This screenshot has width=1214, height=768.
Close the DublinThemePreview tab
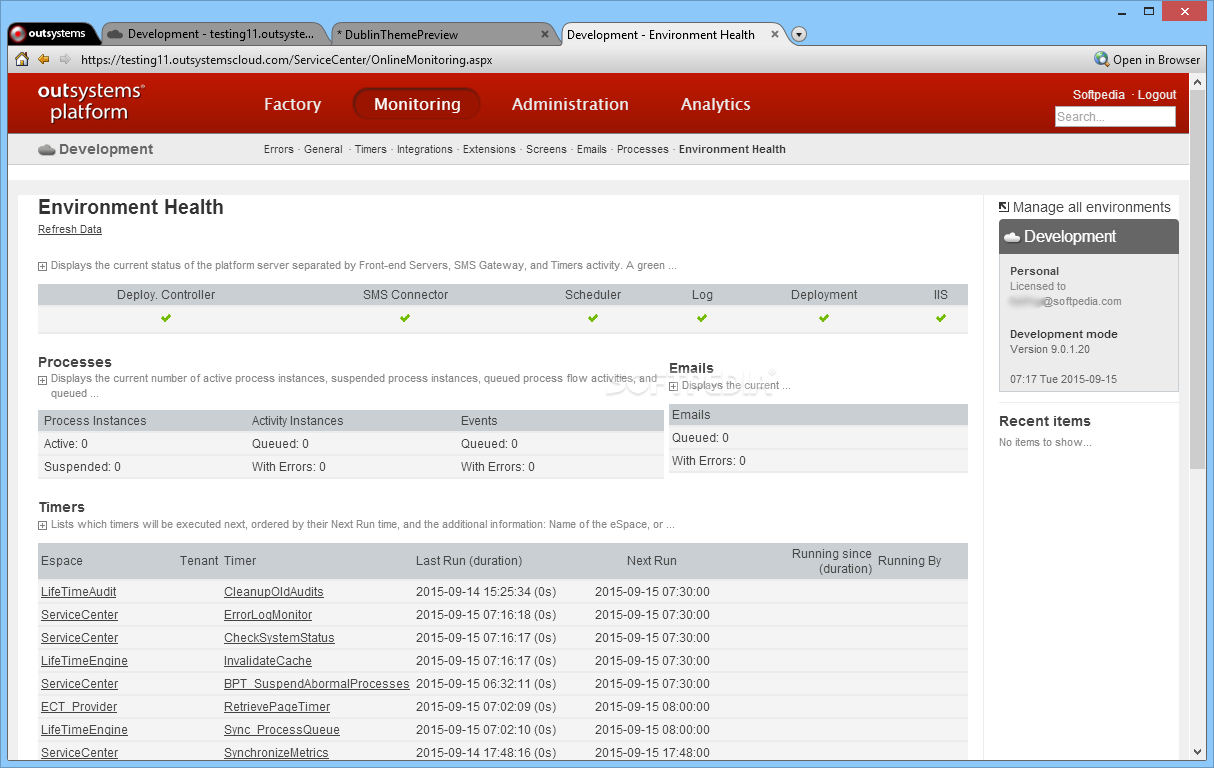545,34
